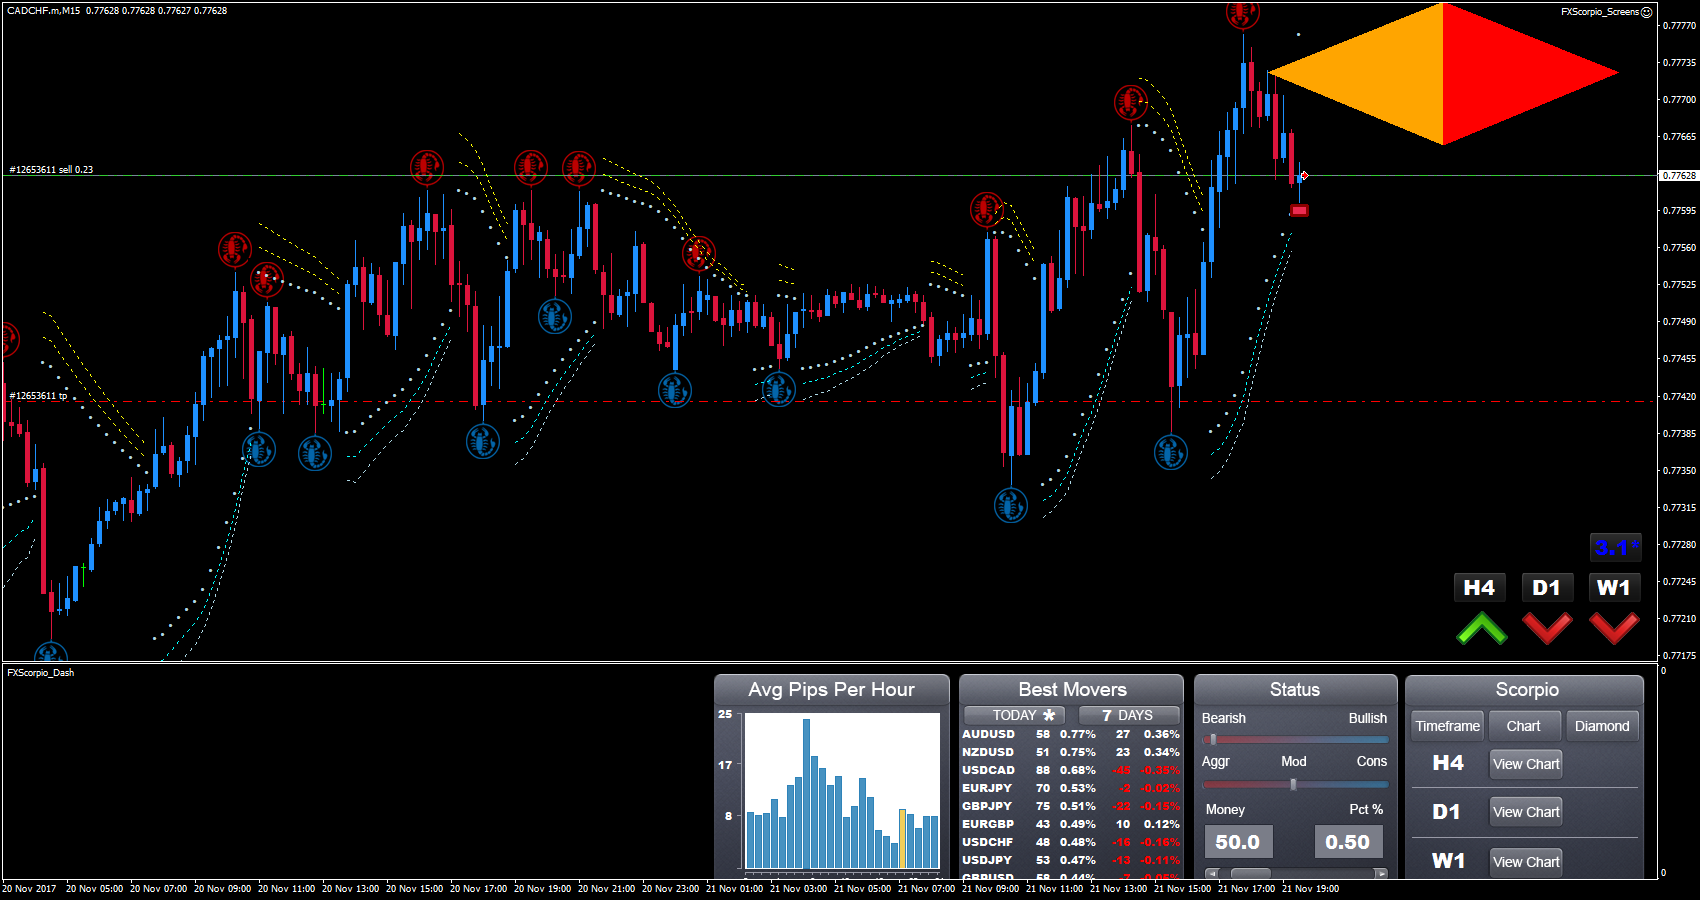
Task: Click the green H4 up-arrow trend icon
Action: [1481, 629]
